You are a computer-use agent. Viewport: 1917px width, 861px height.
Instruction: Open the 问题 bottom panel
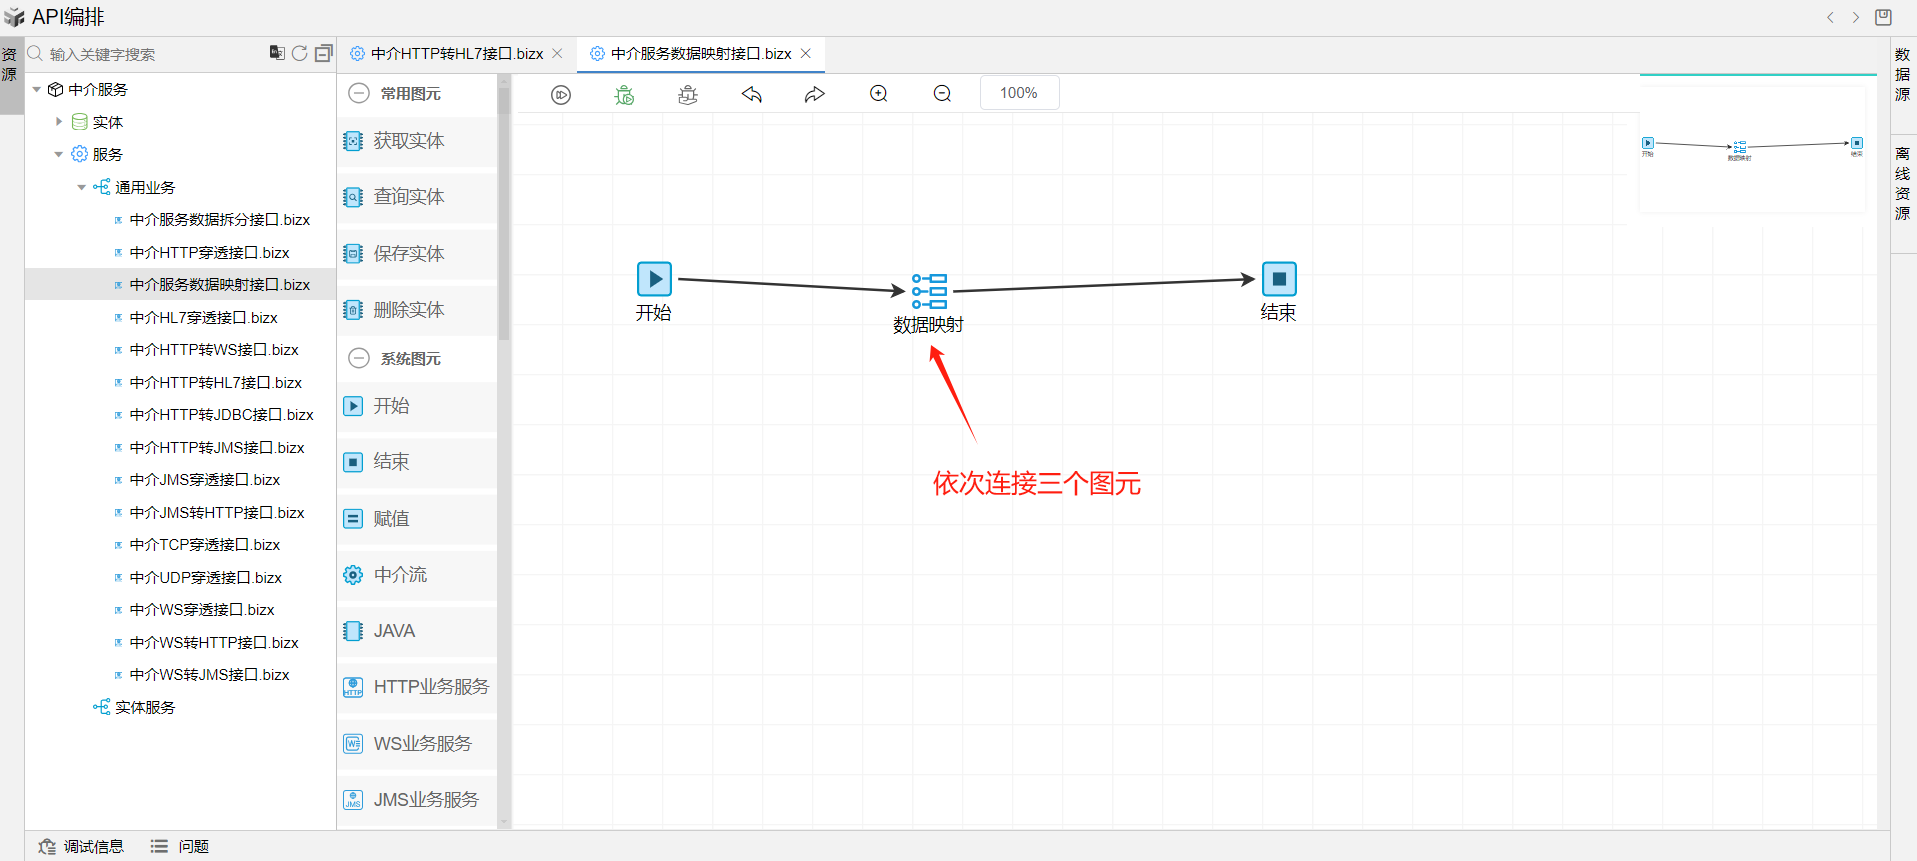(180, 847)
